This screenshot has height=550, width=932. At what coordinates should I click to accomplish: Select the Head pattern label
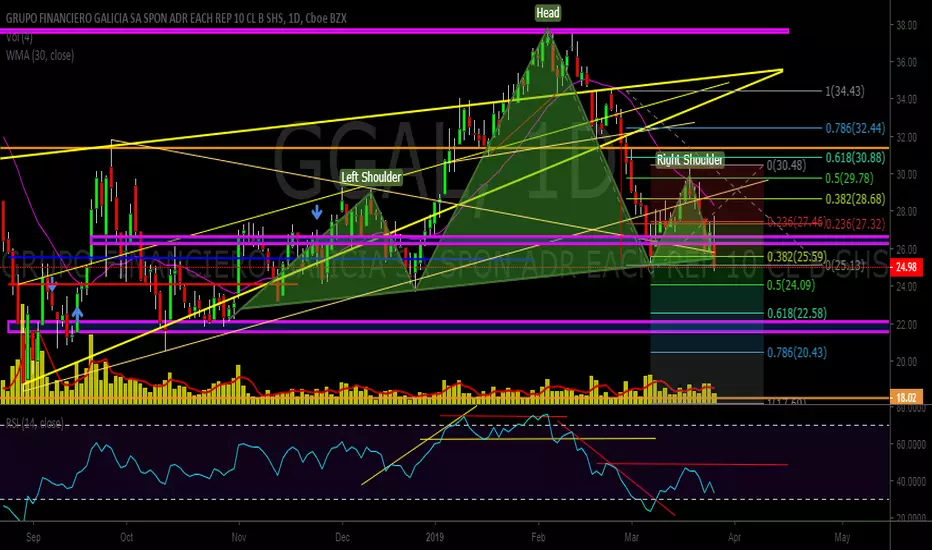[x=547, y=12]
